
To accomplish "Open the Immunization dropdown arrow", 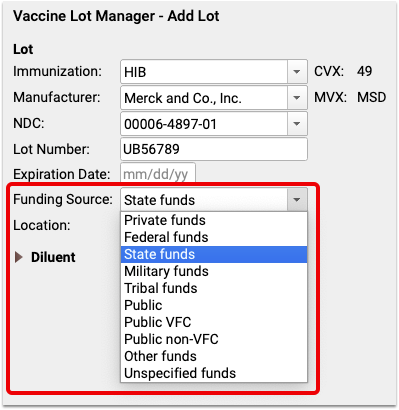I will point(297,72).
